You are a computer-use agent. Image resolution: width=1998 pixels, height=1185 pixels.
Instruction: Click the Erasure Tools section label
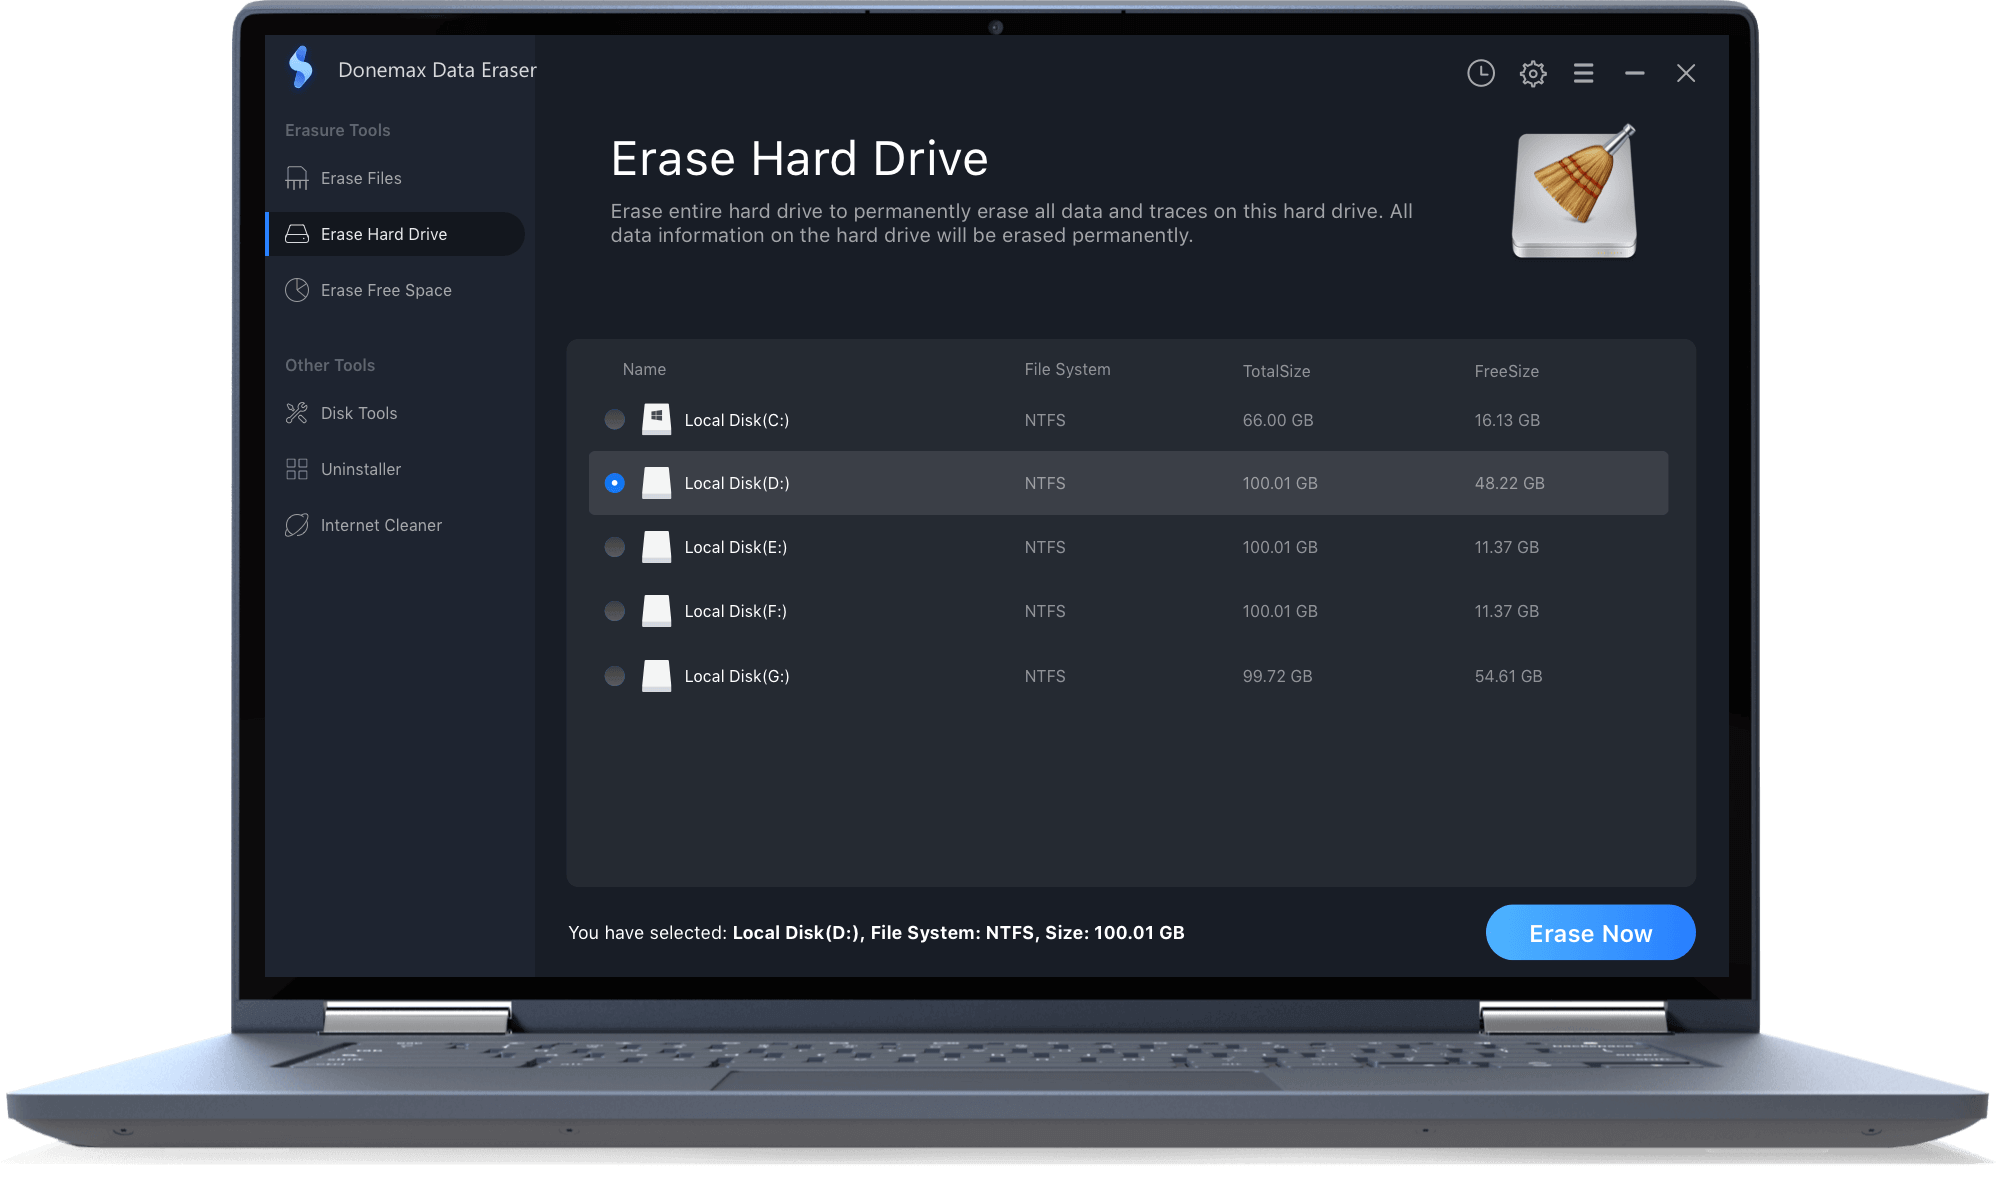coord(337,130)
